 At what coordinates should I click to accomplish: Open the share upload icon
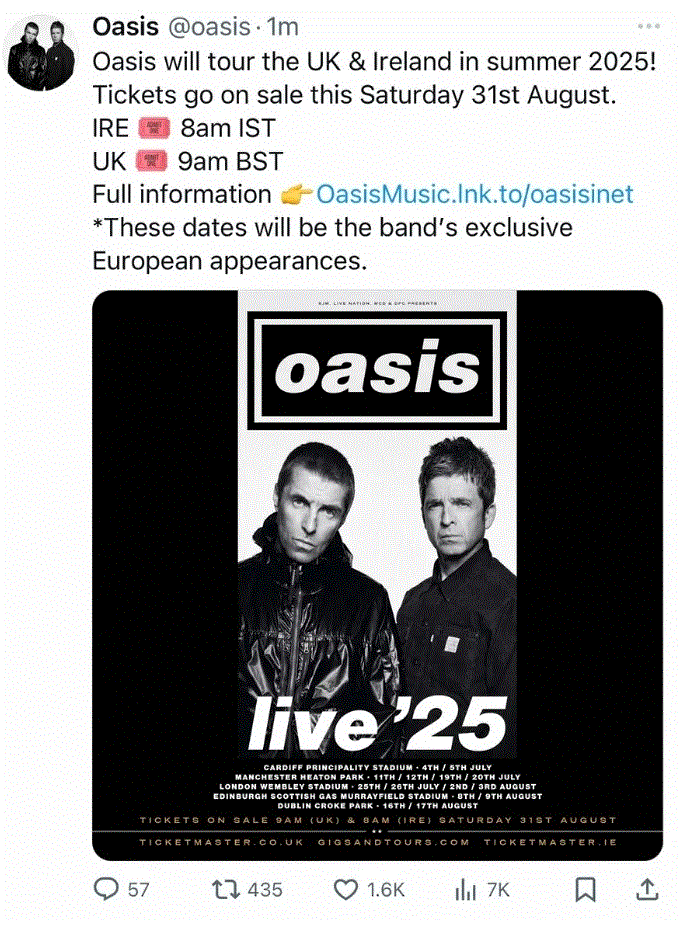(647, 889)
